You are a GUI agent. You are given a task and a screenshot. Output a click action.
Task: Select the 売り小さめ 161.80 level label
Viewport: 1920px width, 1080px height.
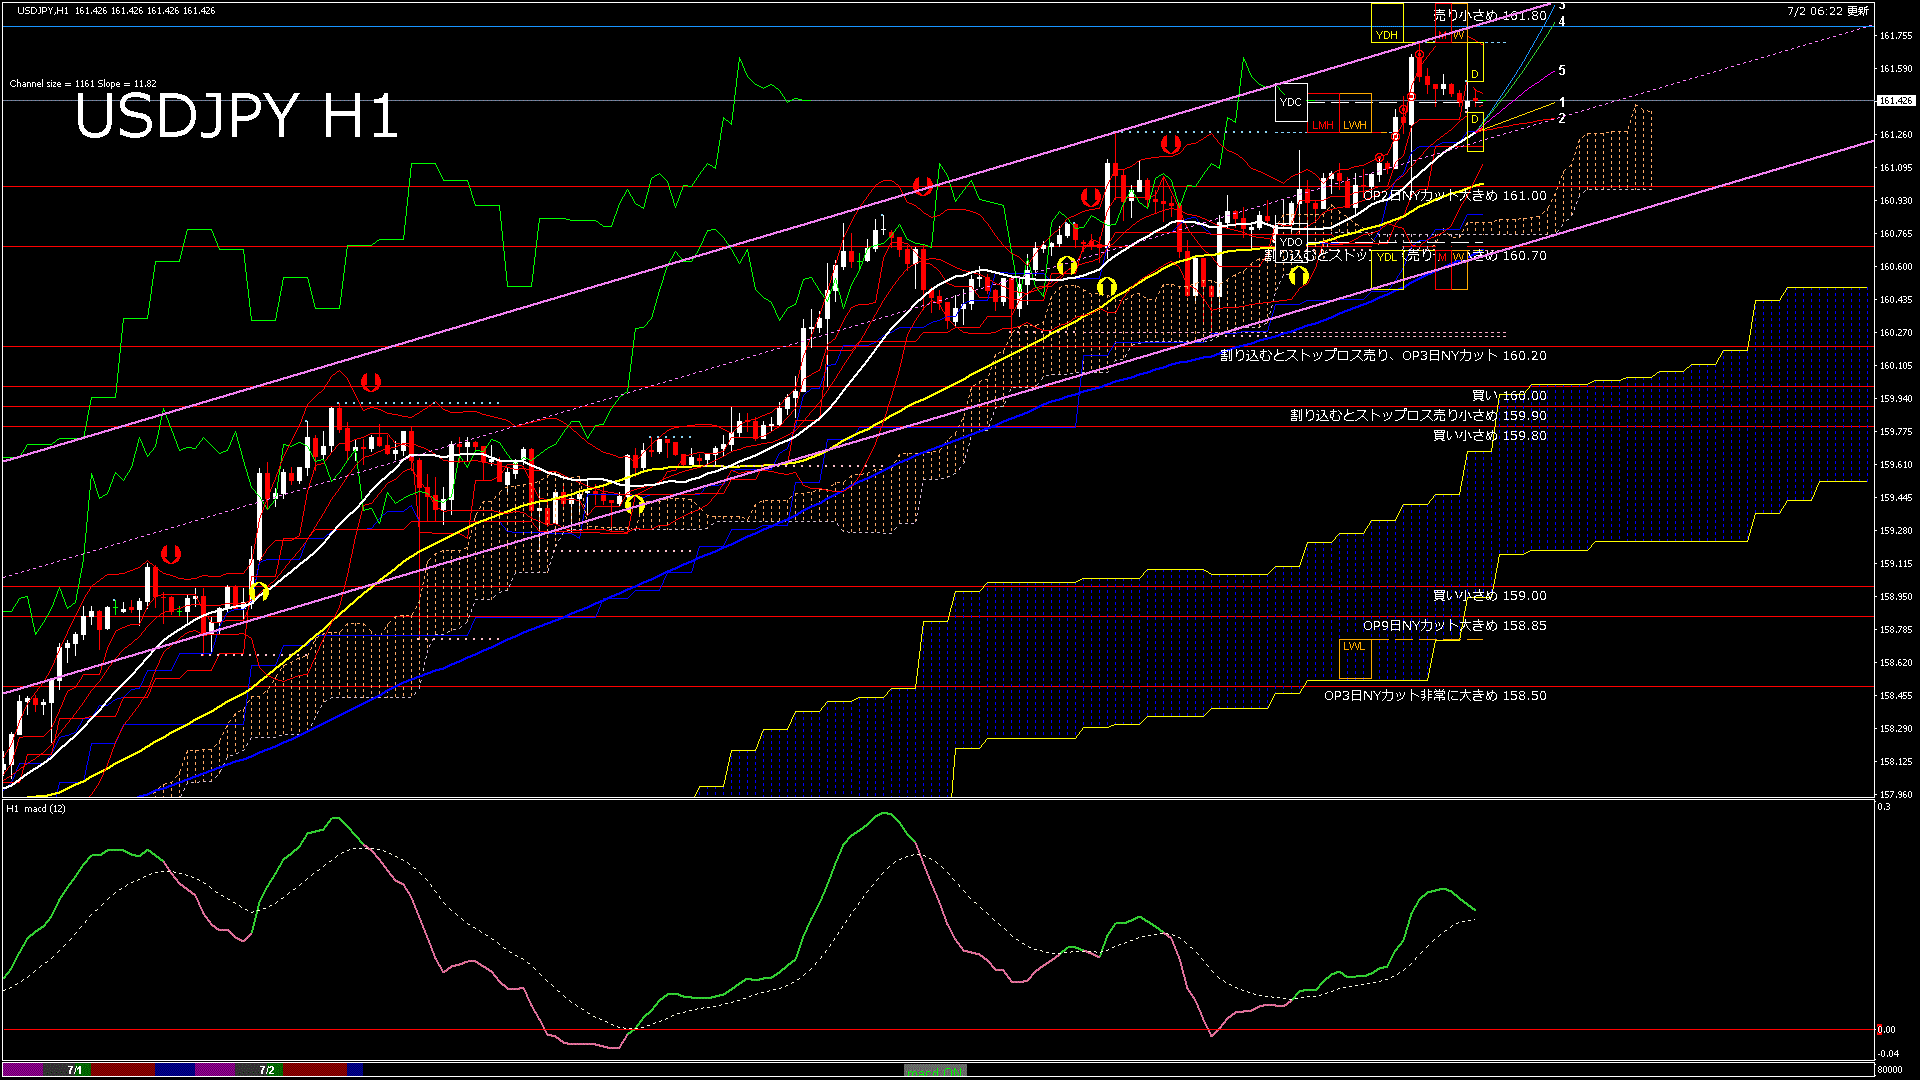[1490, 15]
